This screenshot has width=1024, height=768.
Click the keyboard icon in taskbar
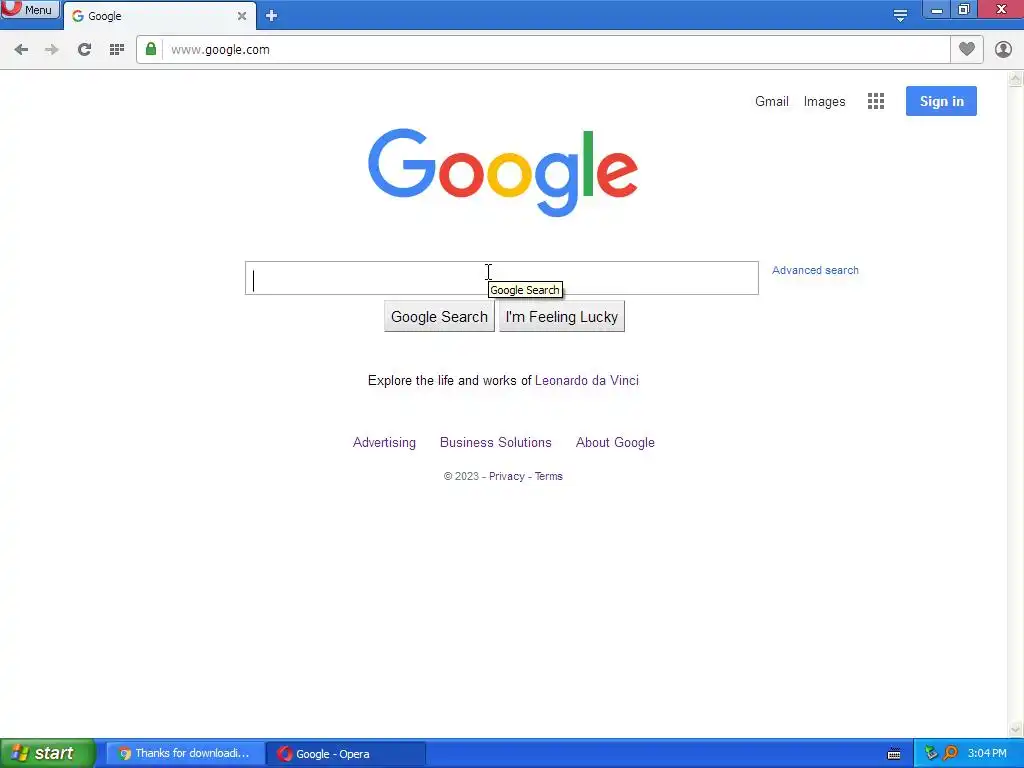point(894,754)
